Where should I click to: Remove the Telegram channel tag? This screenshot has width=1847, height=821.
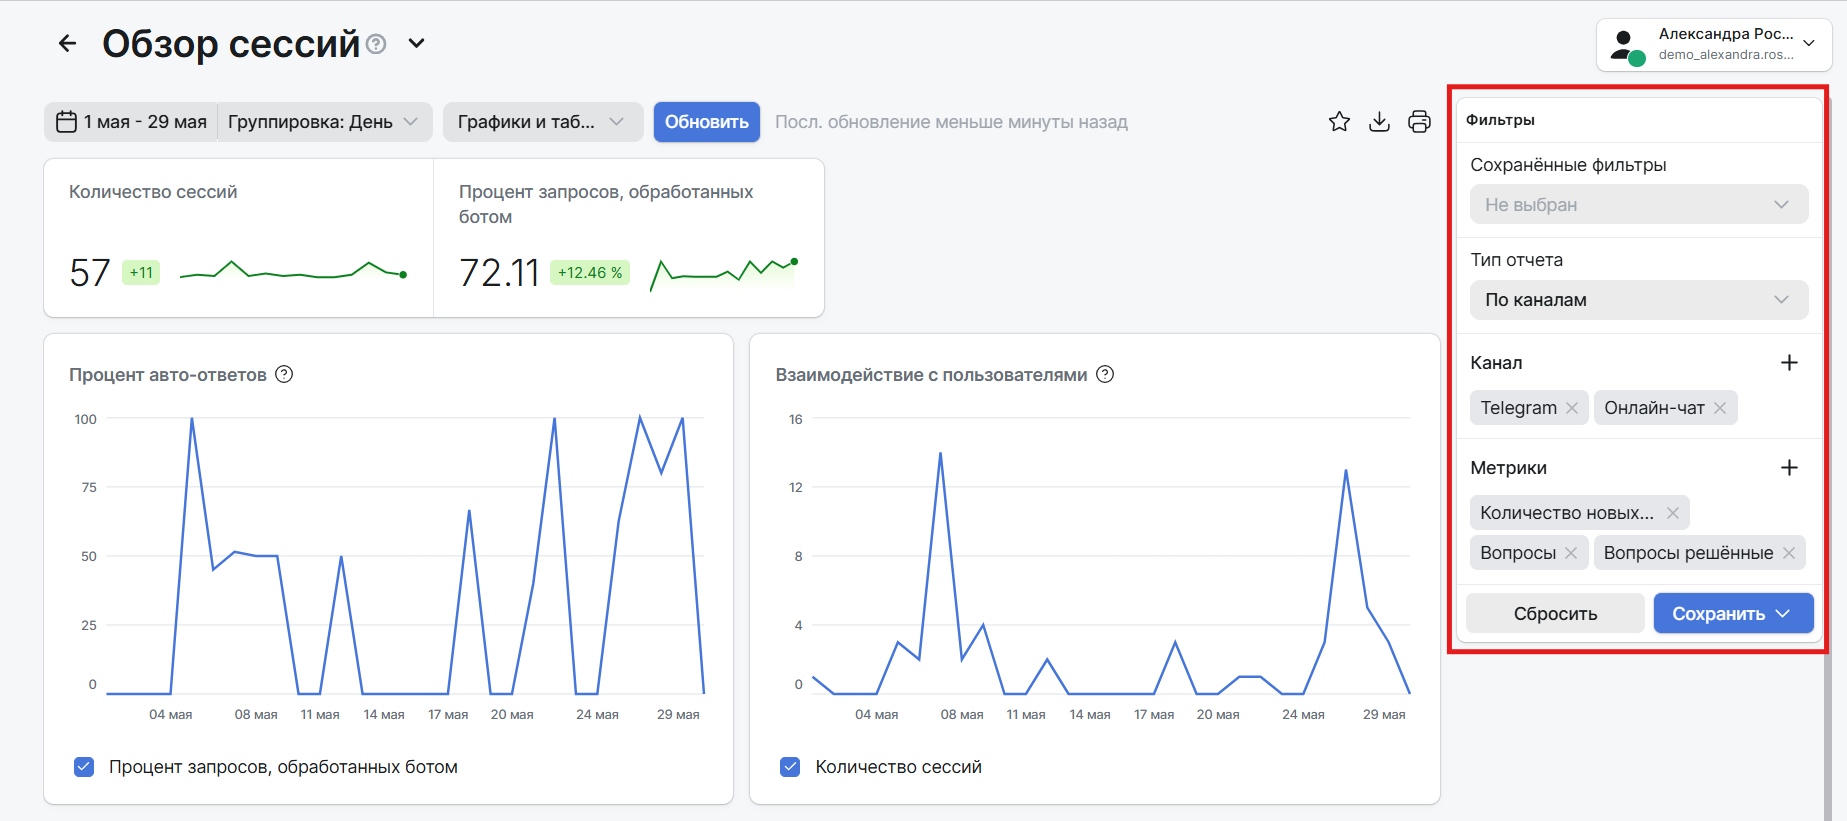pyautogui.click(x=1572, y=408)
